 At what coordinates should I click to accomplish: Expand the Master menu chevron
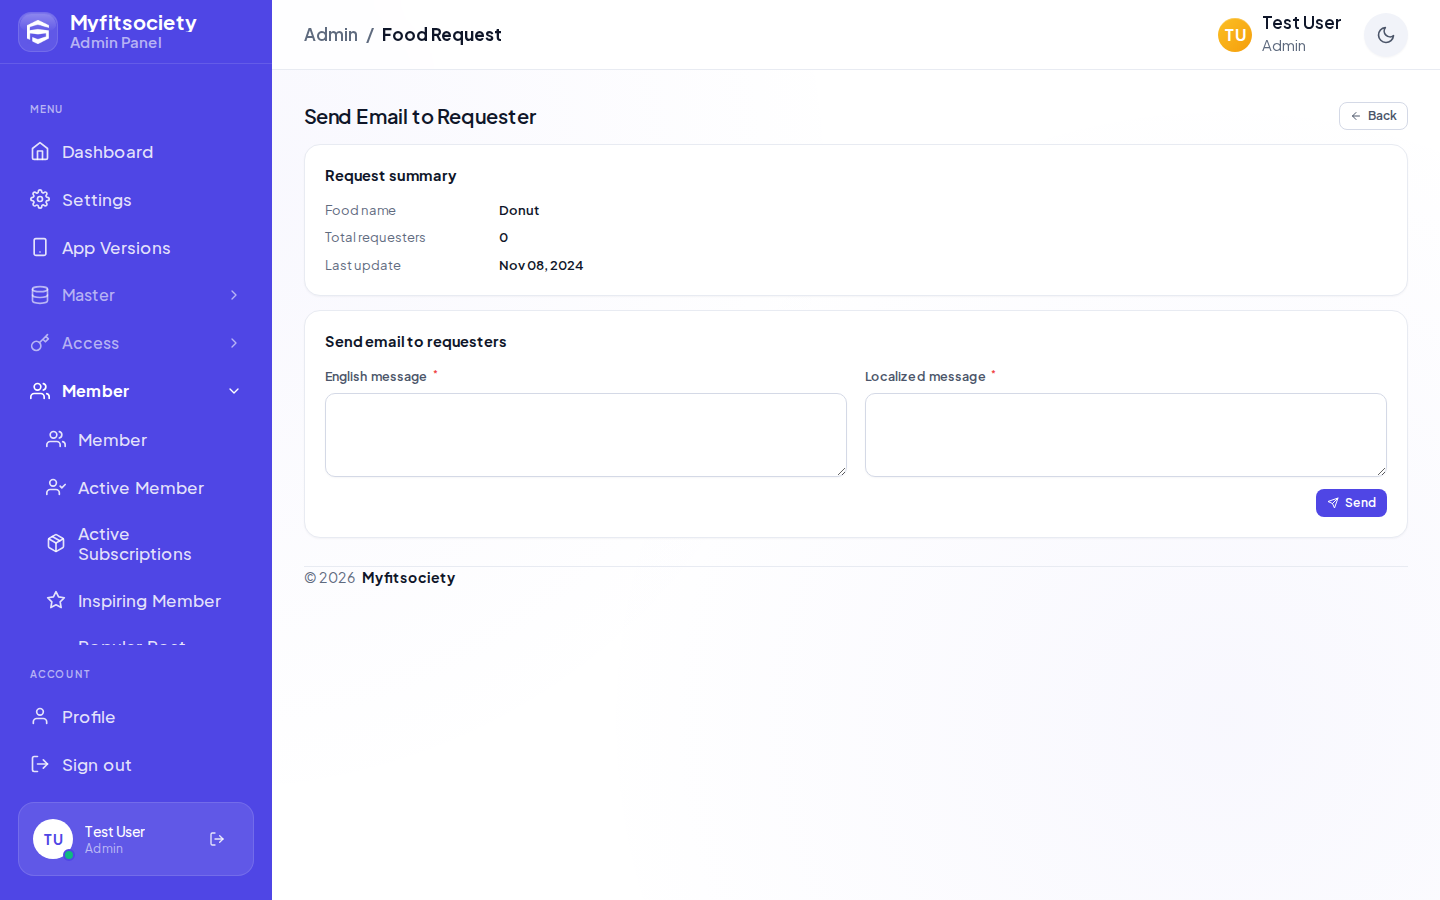pyautogui.click(x=234, y=295)
